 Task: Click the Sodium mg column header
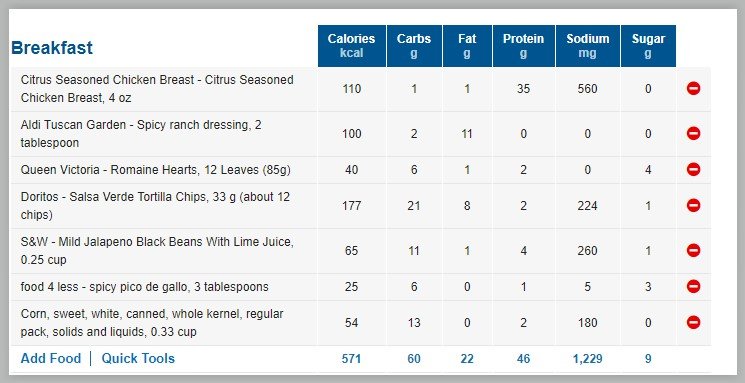point(587,46)
